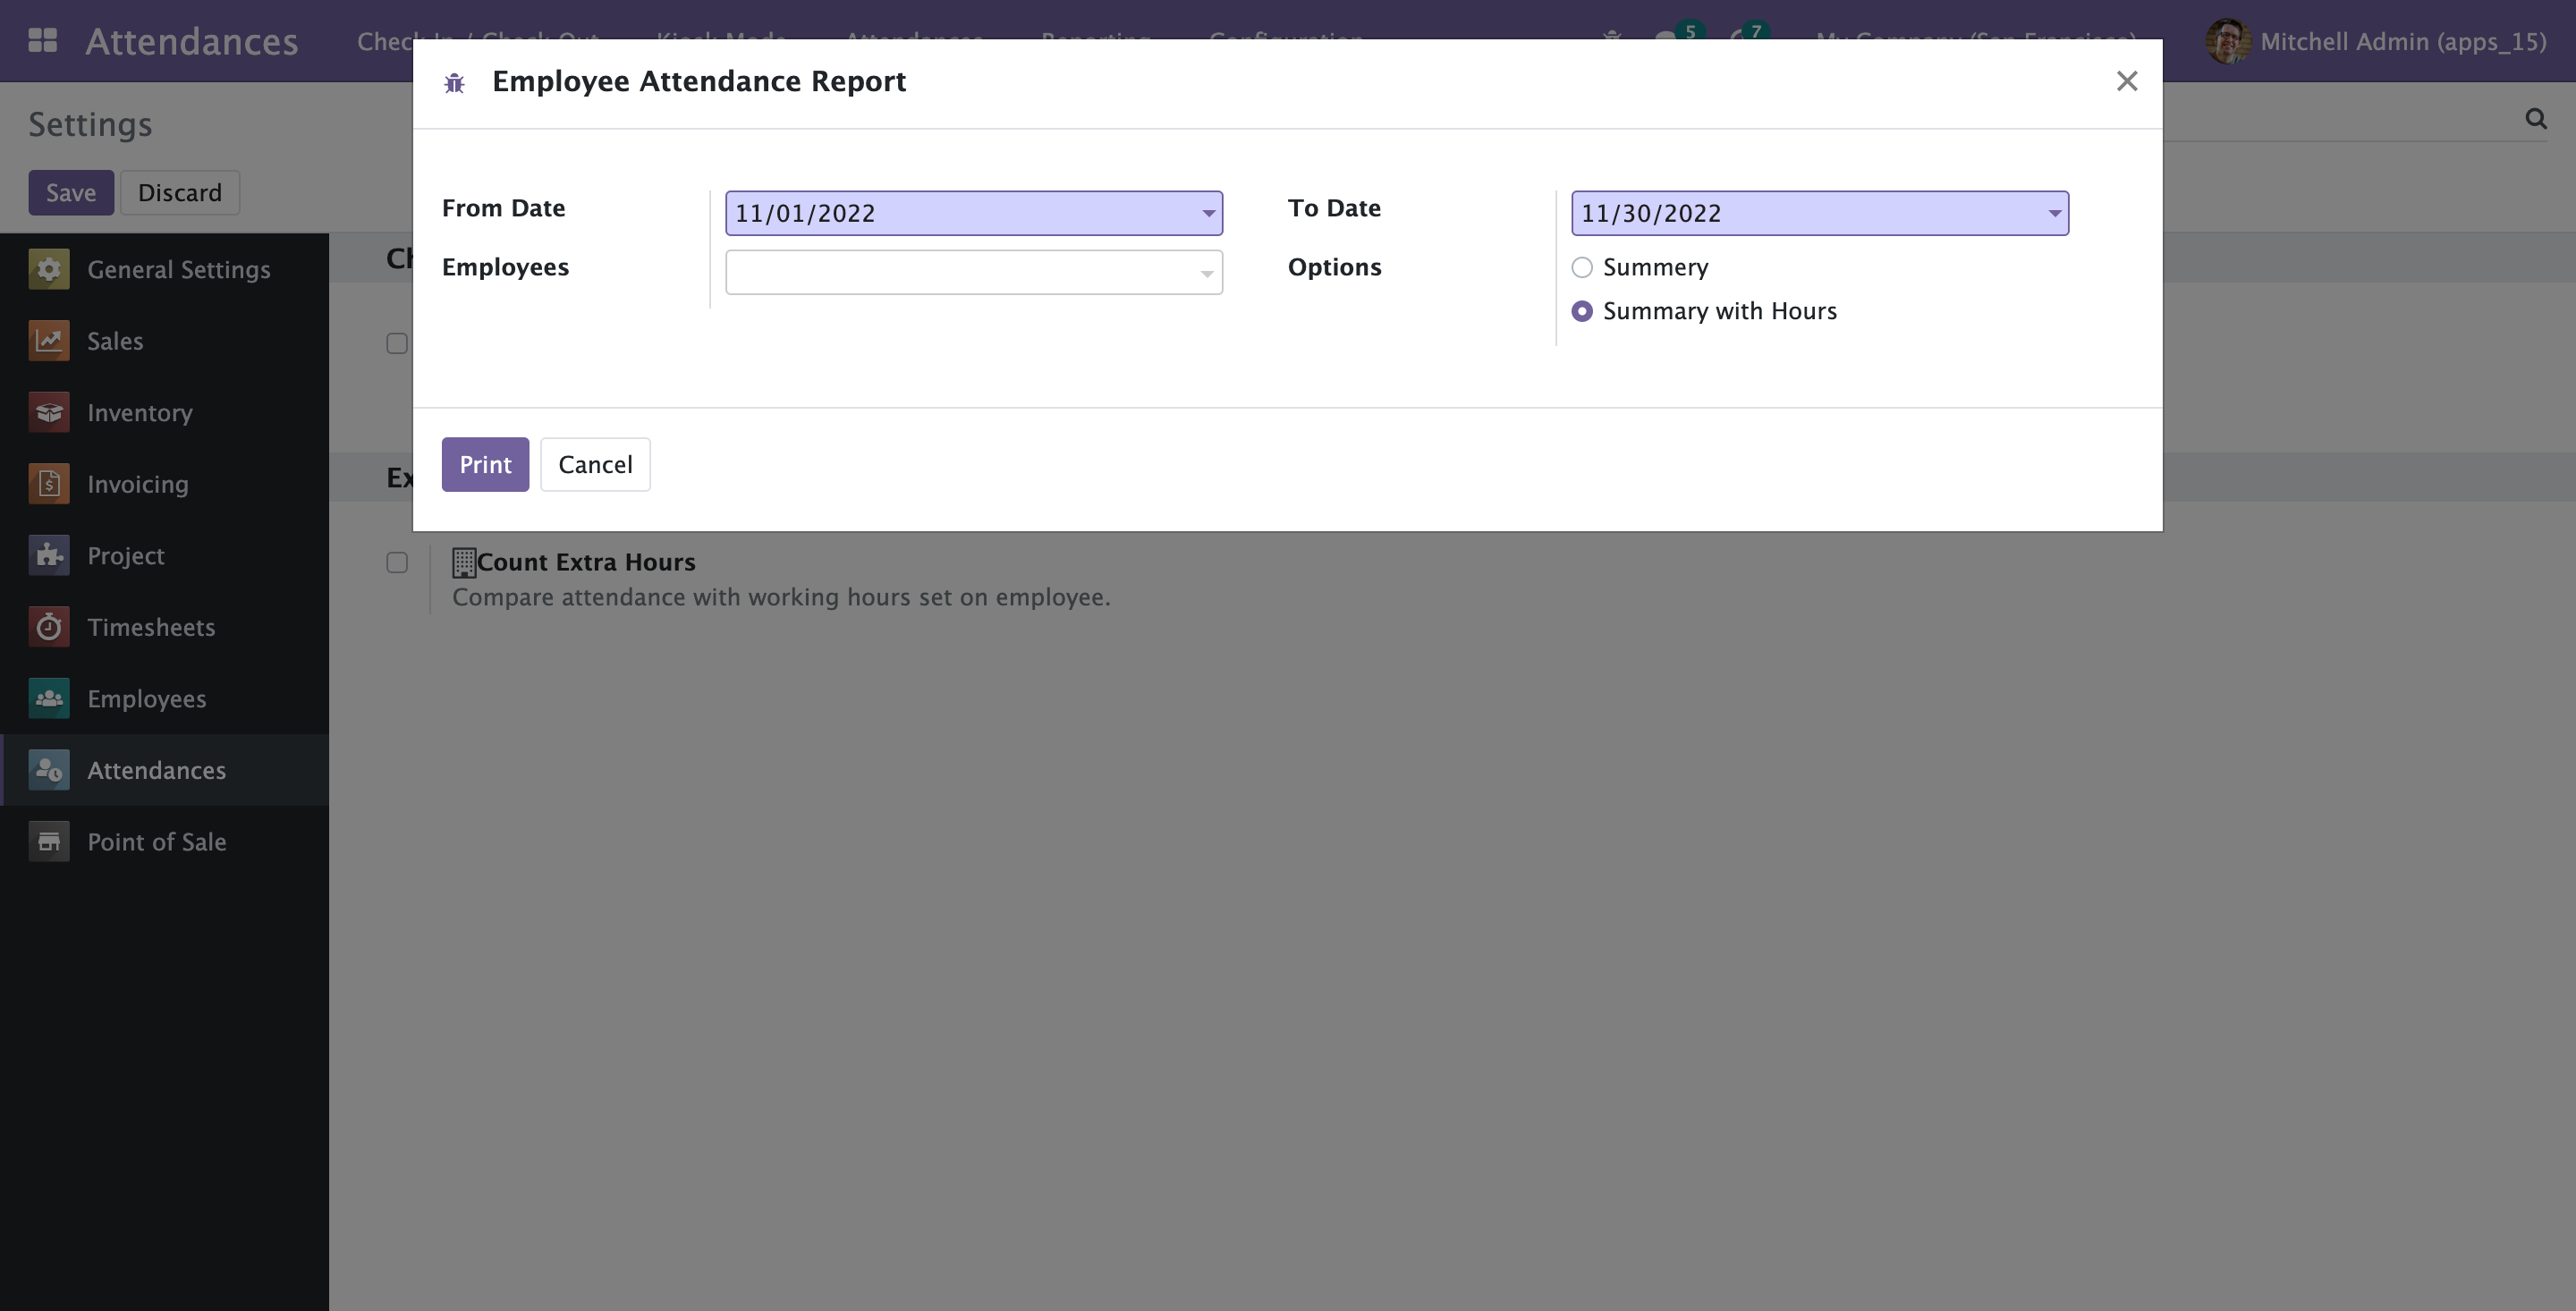This screenshot has width=2576, height=1311.
Task: Click the Point of Sale shop icon
Action: point(49,842)
